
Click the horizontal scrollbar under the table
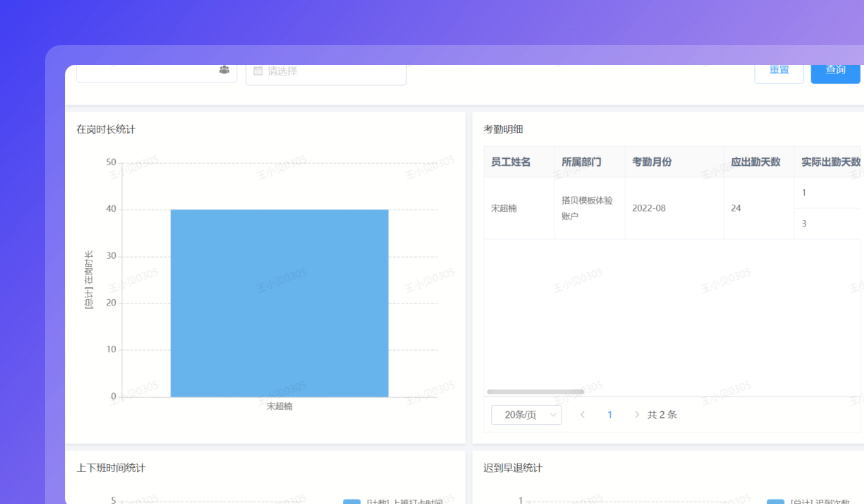[x=535, y=392]
